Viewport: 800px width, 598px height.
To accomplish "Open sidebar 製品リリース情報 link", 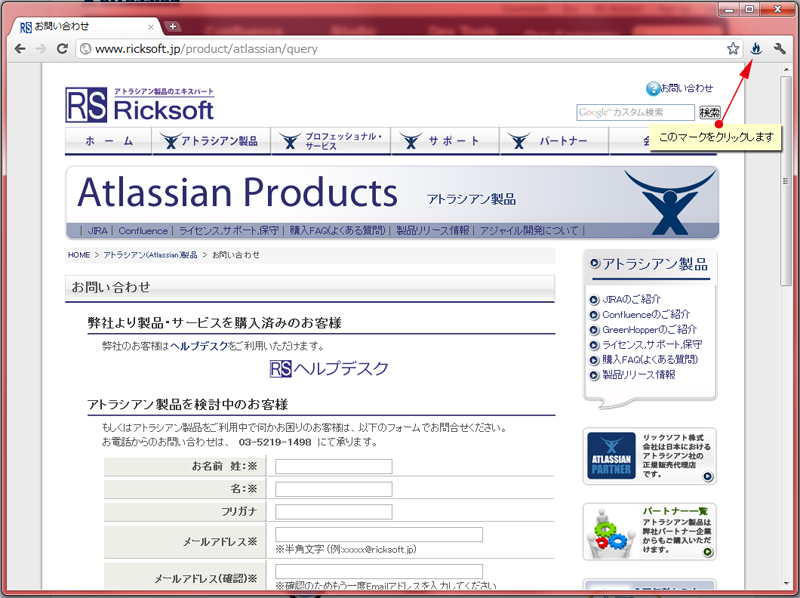I will [x=639, y=375].
